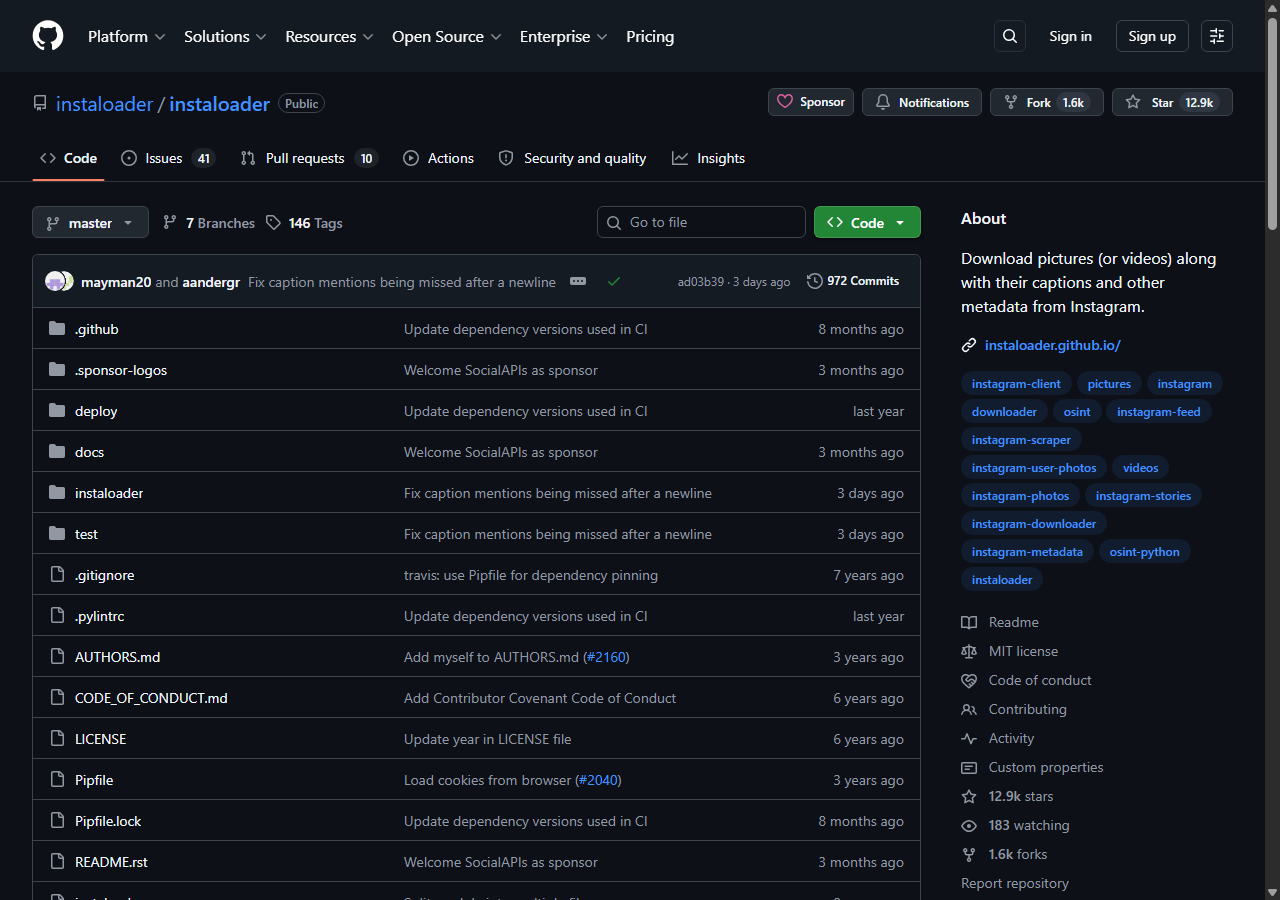
Task: Open the MIT license link
Action: (1010, 651)
